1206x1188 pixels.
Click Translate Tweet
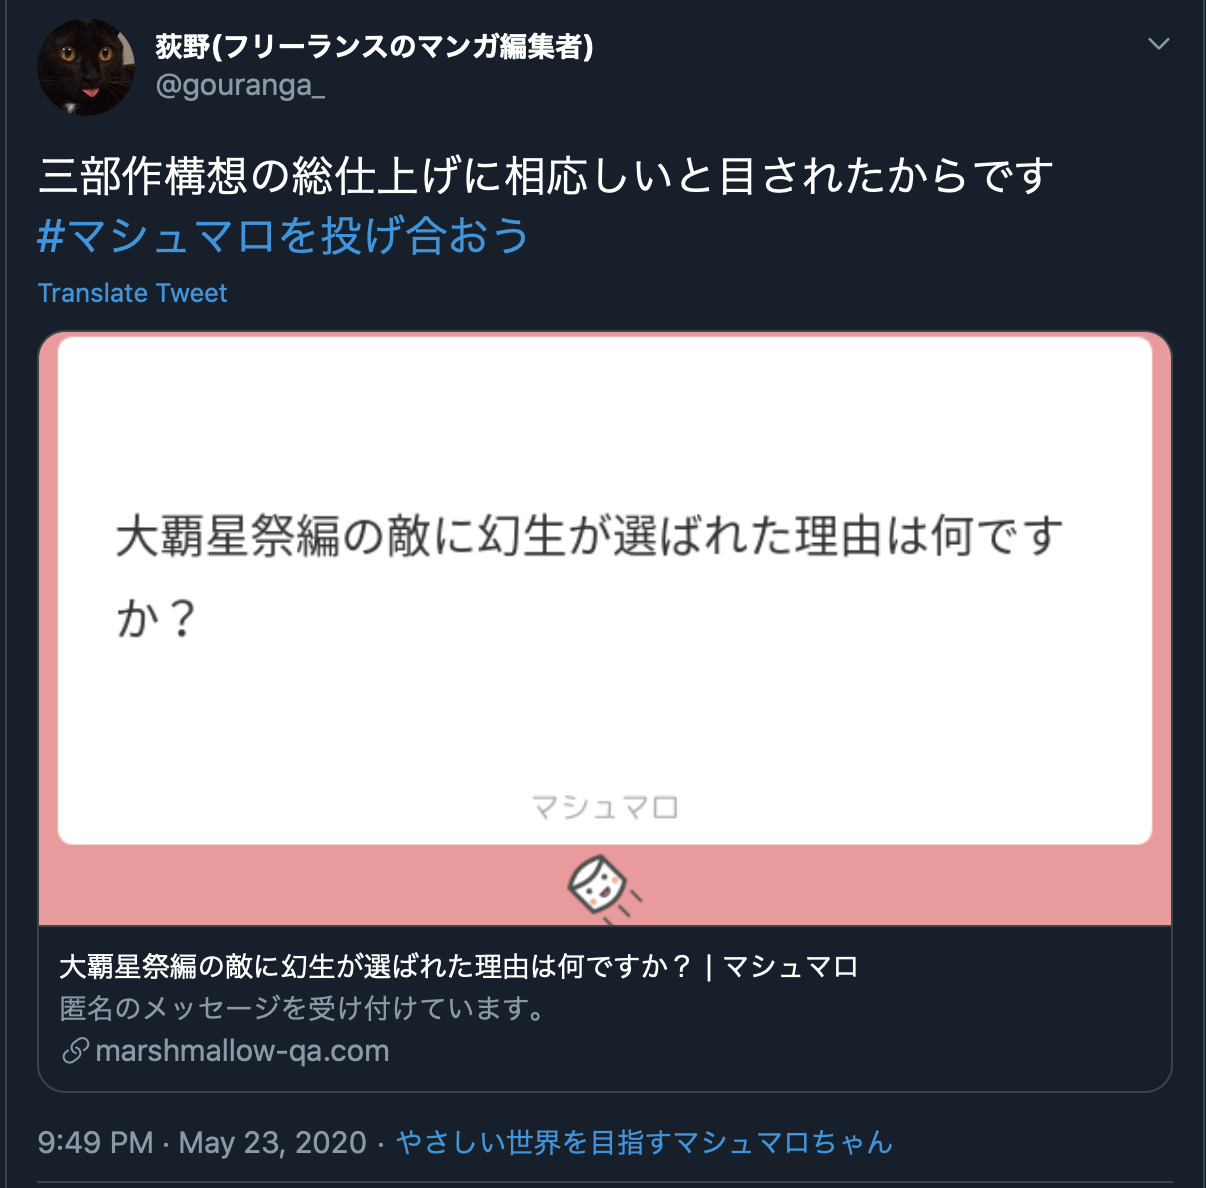(x=132, y=293)
